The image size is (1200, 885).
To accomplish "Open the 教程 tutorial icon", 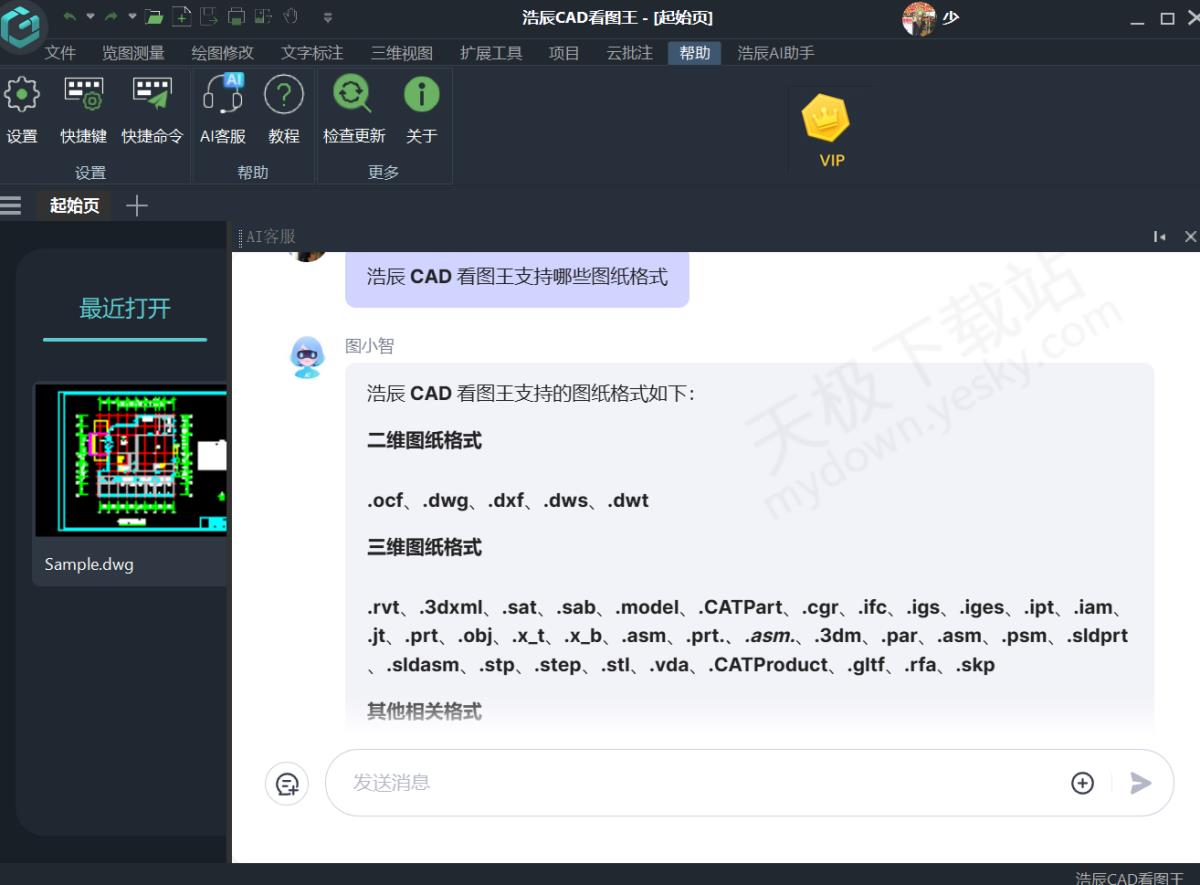I will tap(284, 96).
